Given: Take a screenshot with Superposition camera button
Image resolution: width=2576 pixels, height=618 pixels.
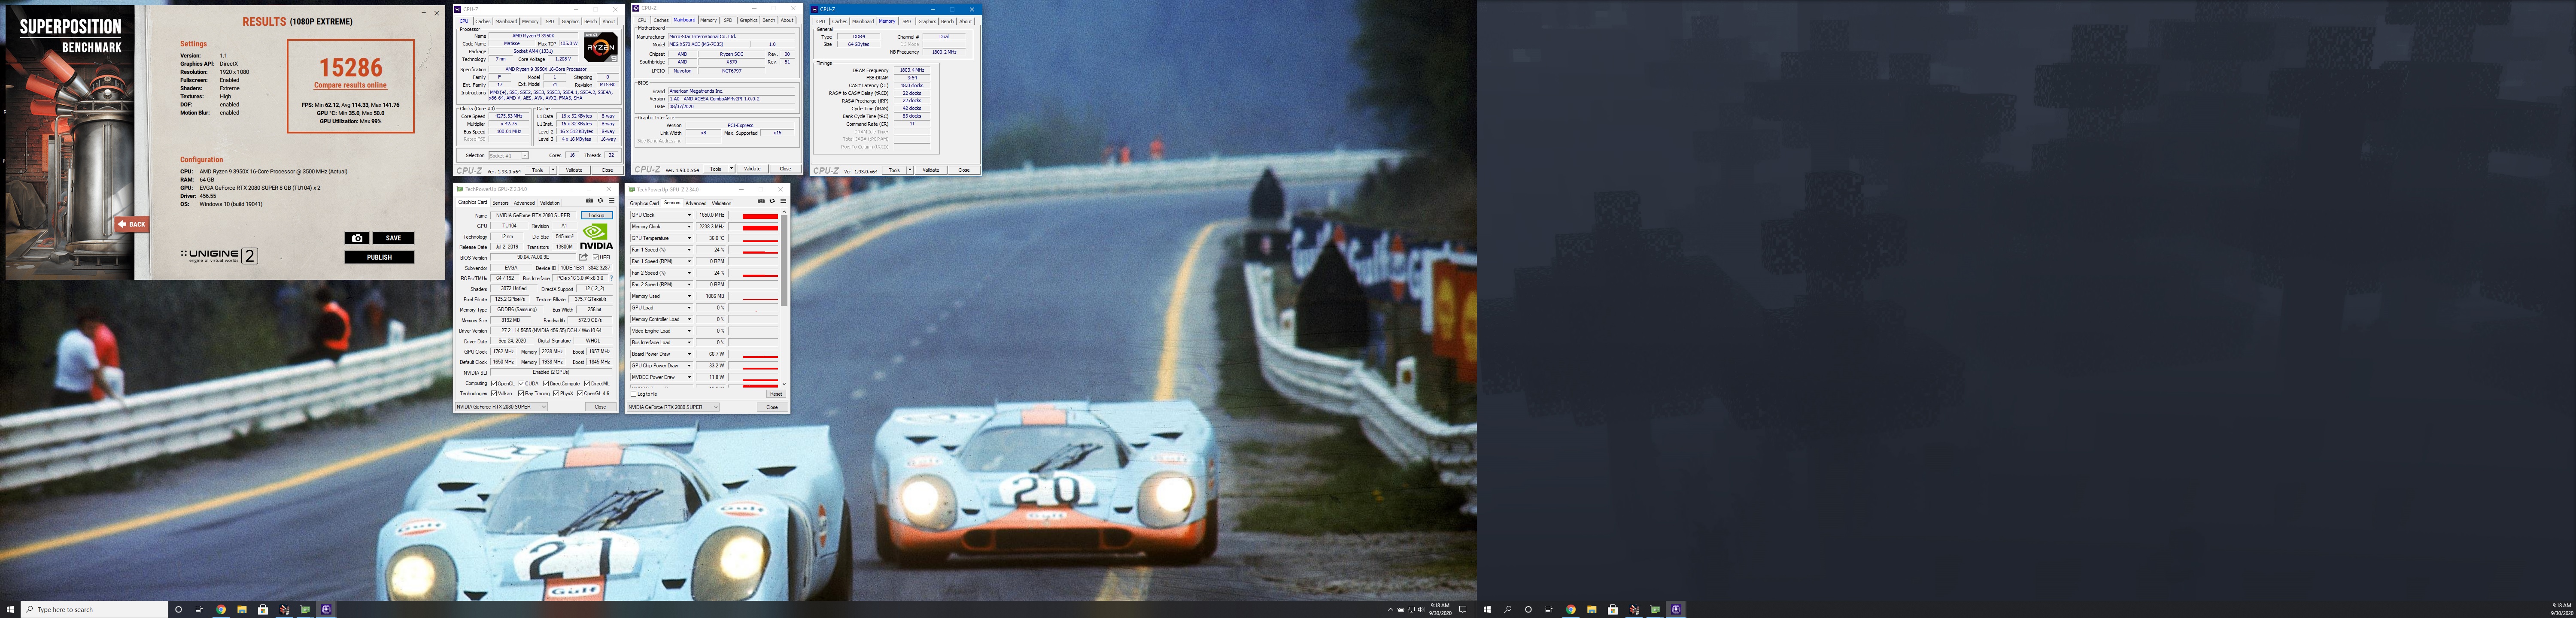Looking at the screenshot, I should (x=357, y=238).
